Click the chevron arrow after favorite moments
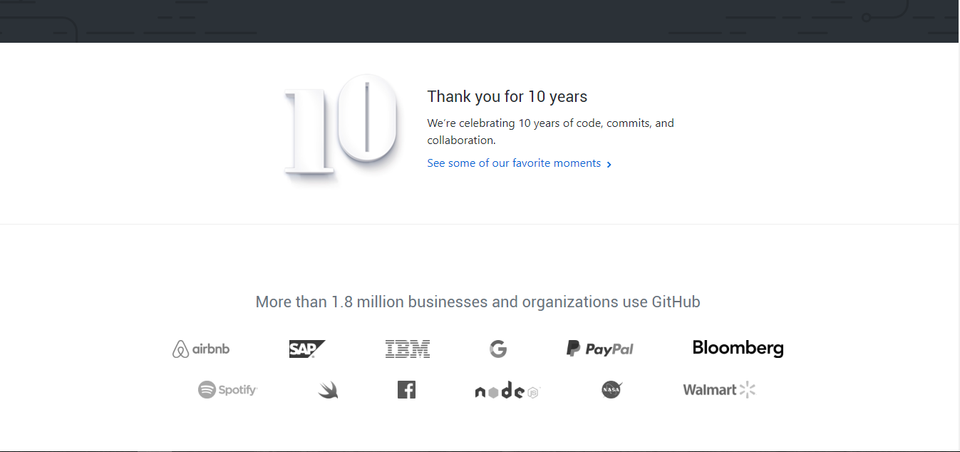The height and width of the screenshot is (452, 960). [x=609, y=164]
